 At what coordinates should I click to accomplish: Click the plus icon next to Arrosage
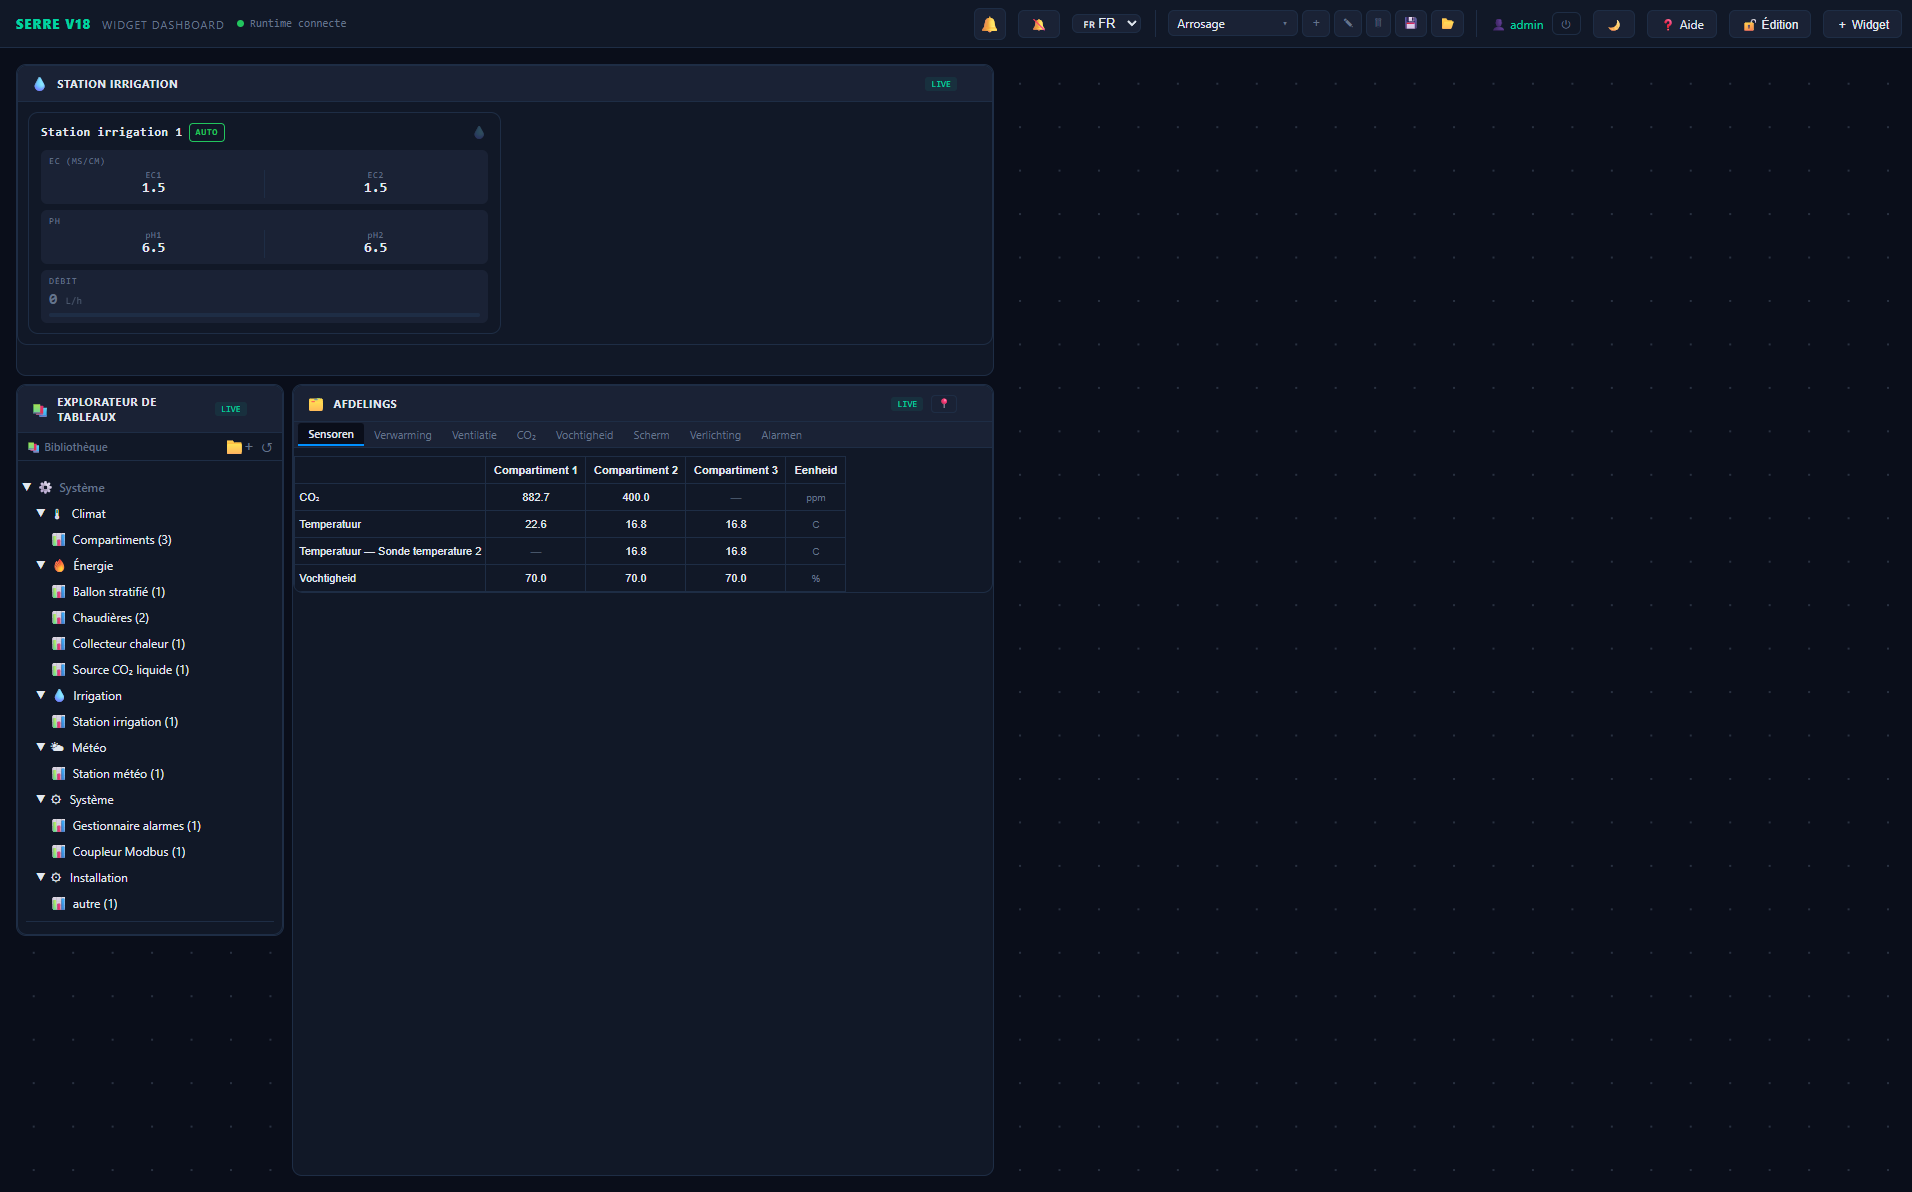point(1316,23)
